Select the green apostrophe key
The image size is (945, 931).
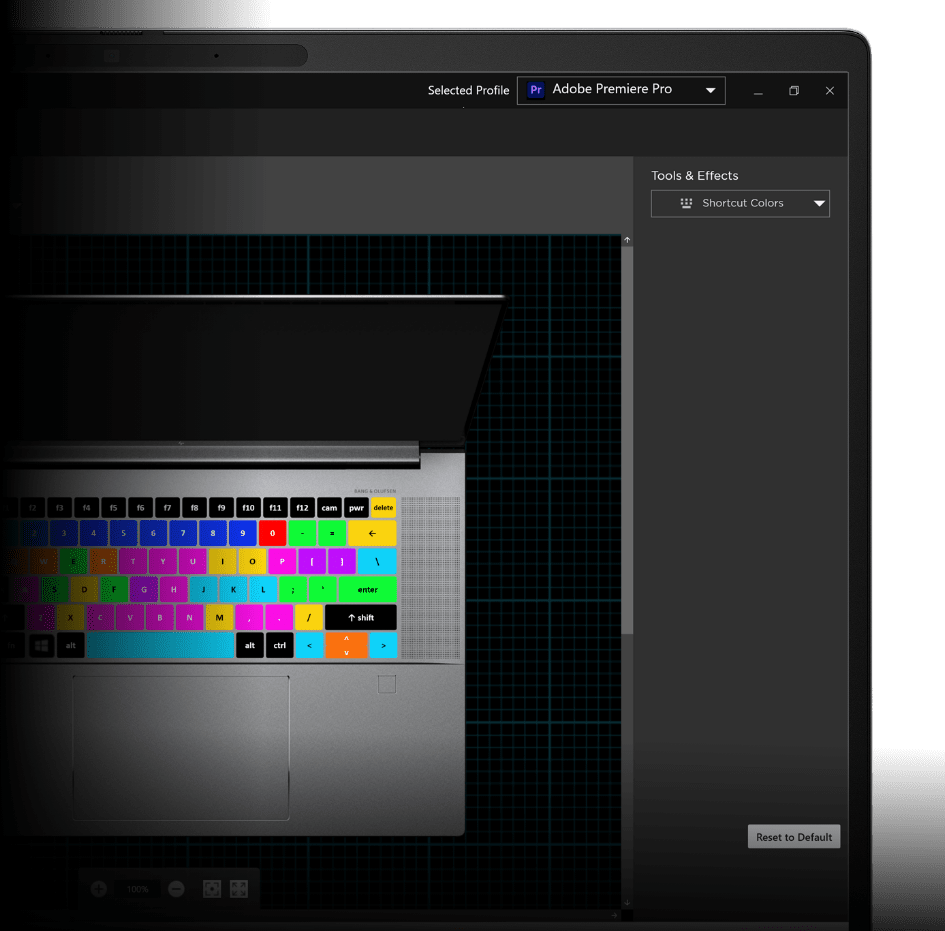(x=323, y=589)
